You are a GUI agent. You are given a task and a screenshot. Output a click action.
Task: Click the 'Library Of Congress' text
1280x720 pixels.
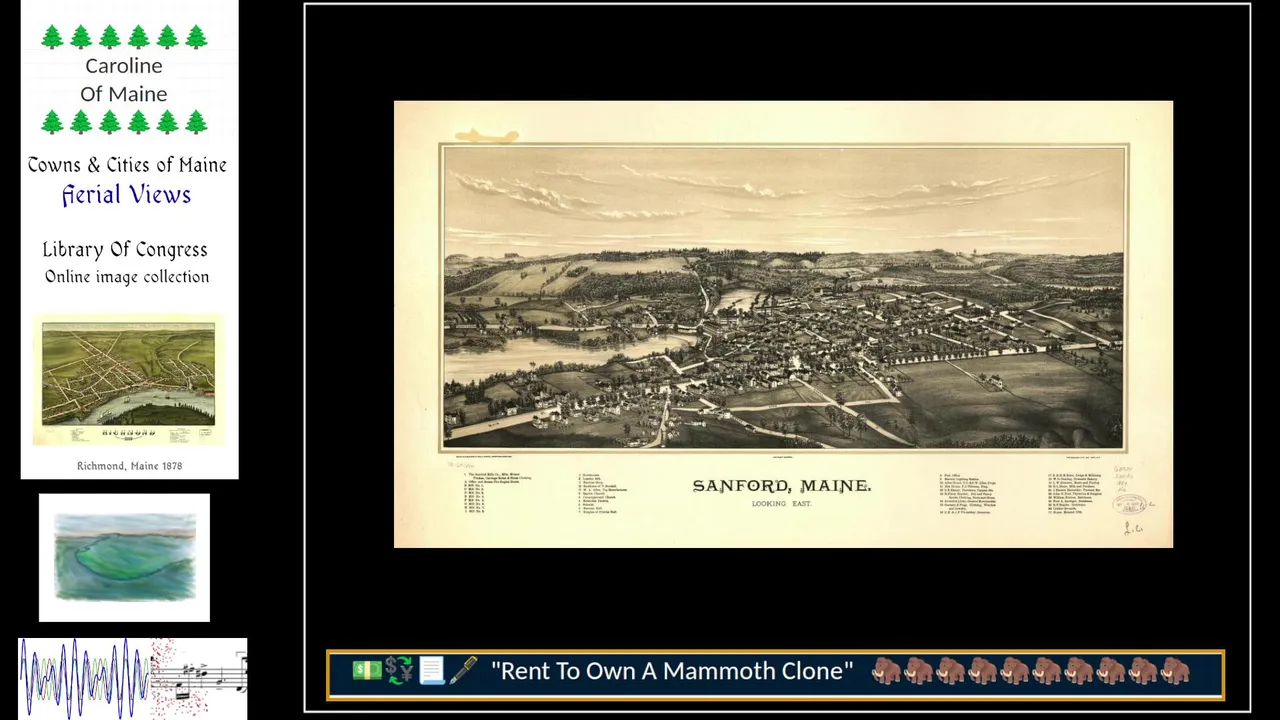point(125,250)
